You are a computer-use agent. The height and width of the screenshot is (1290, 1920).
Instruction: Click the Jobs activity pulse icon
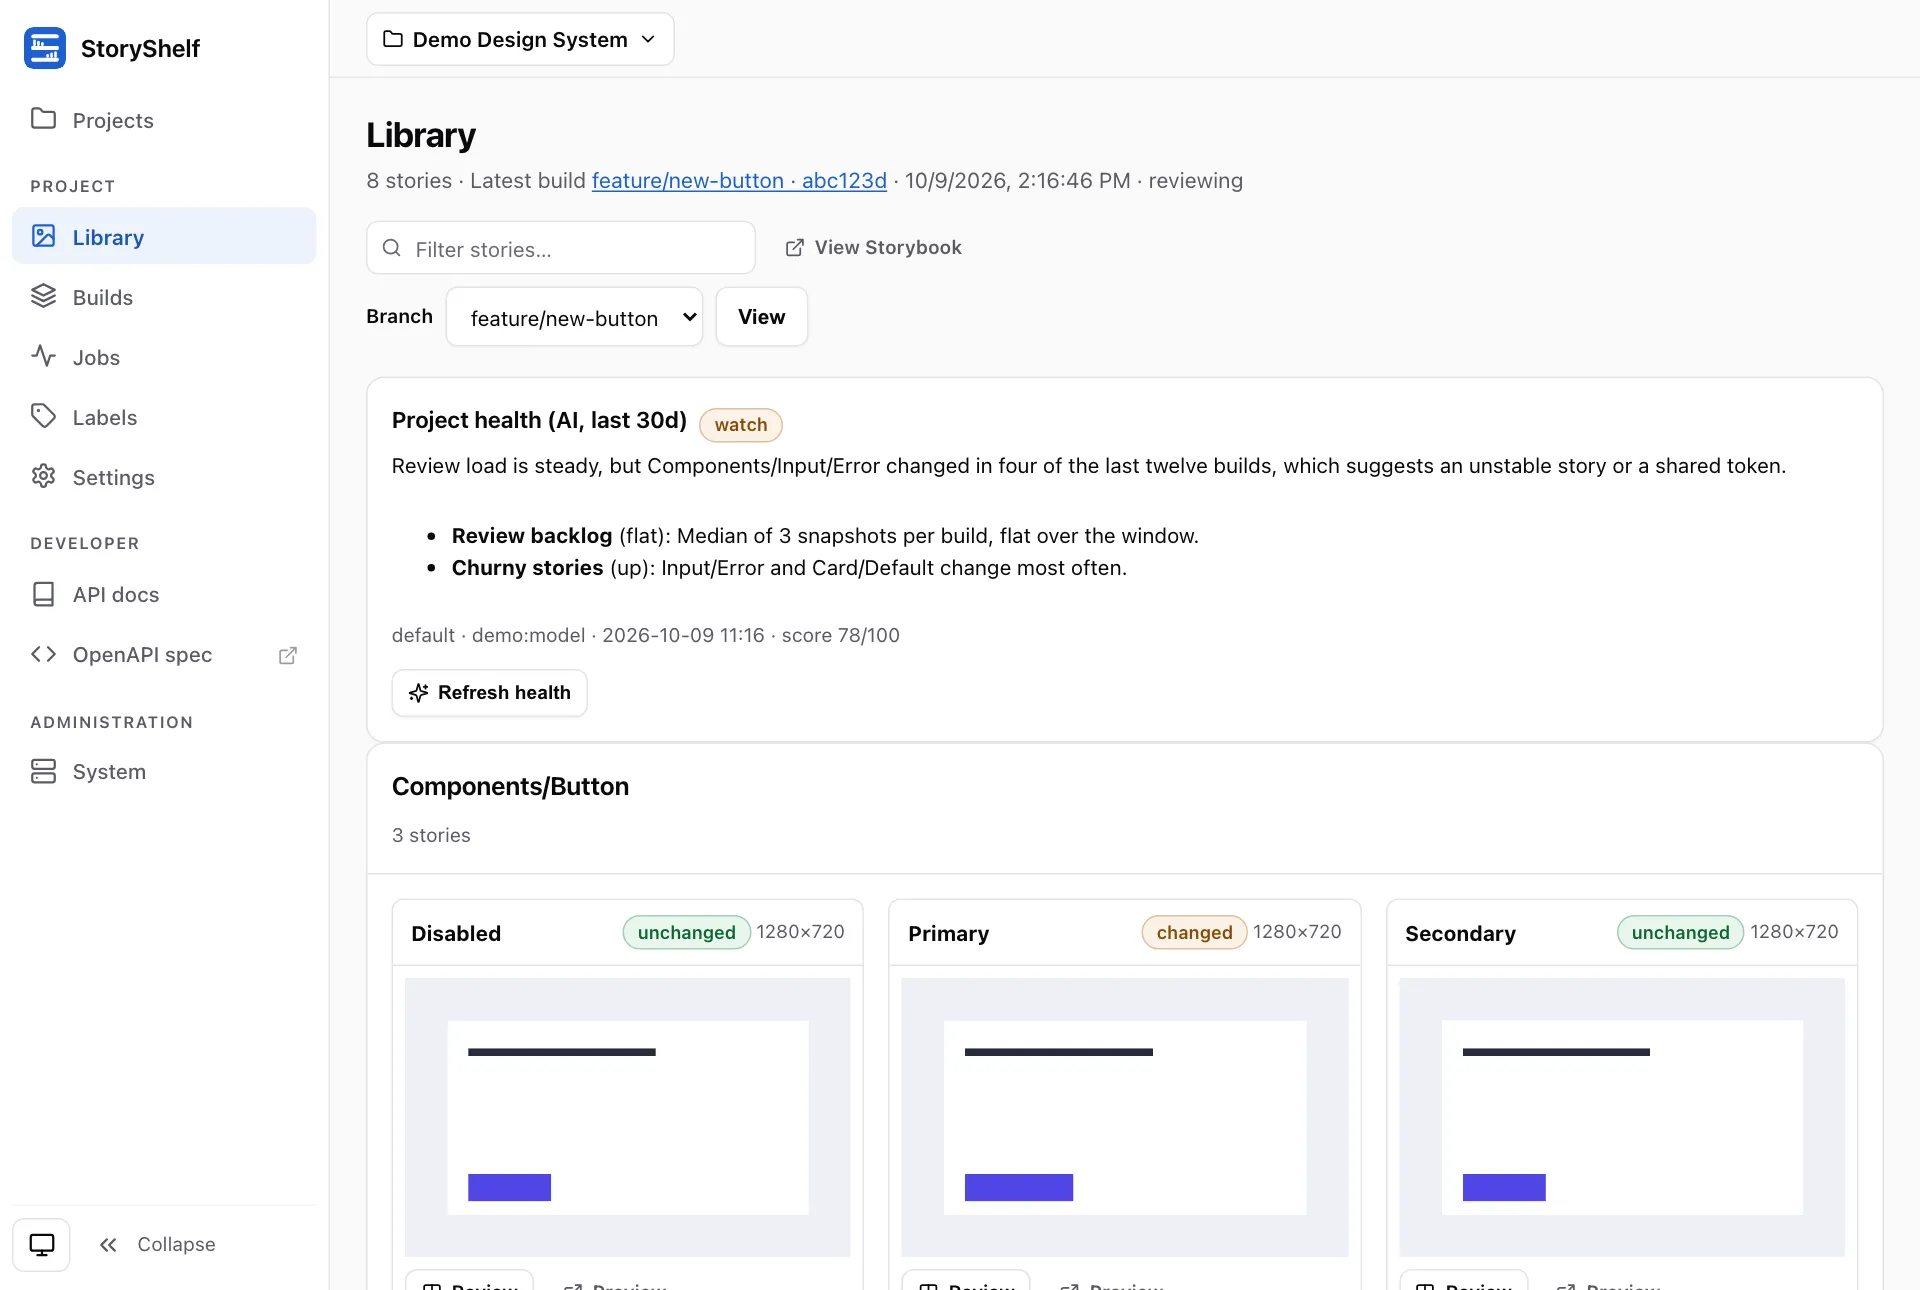pos(43,356)
